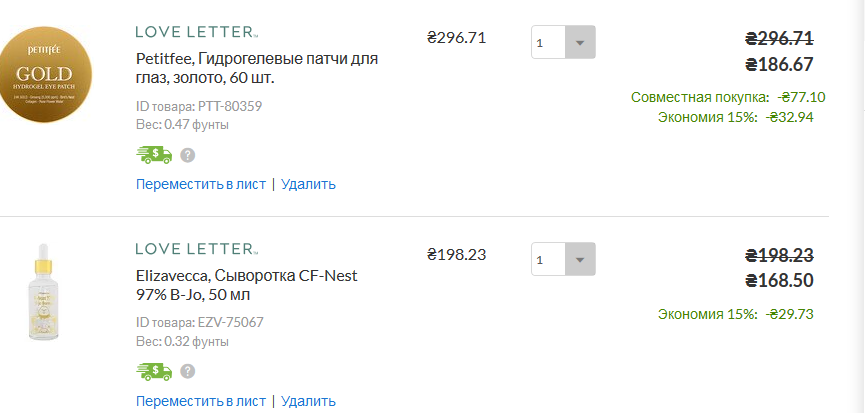
Task: Open the Petitfee hydrogel eye patches product title
Action: pos(257,68)
